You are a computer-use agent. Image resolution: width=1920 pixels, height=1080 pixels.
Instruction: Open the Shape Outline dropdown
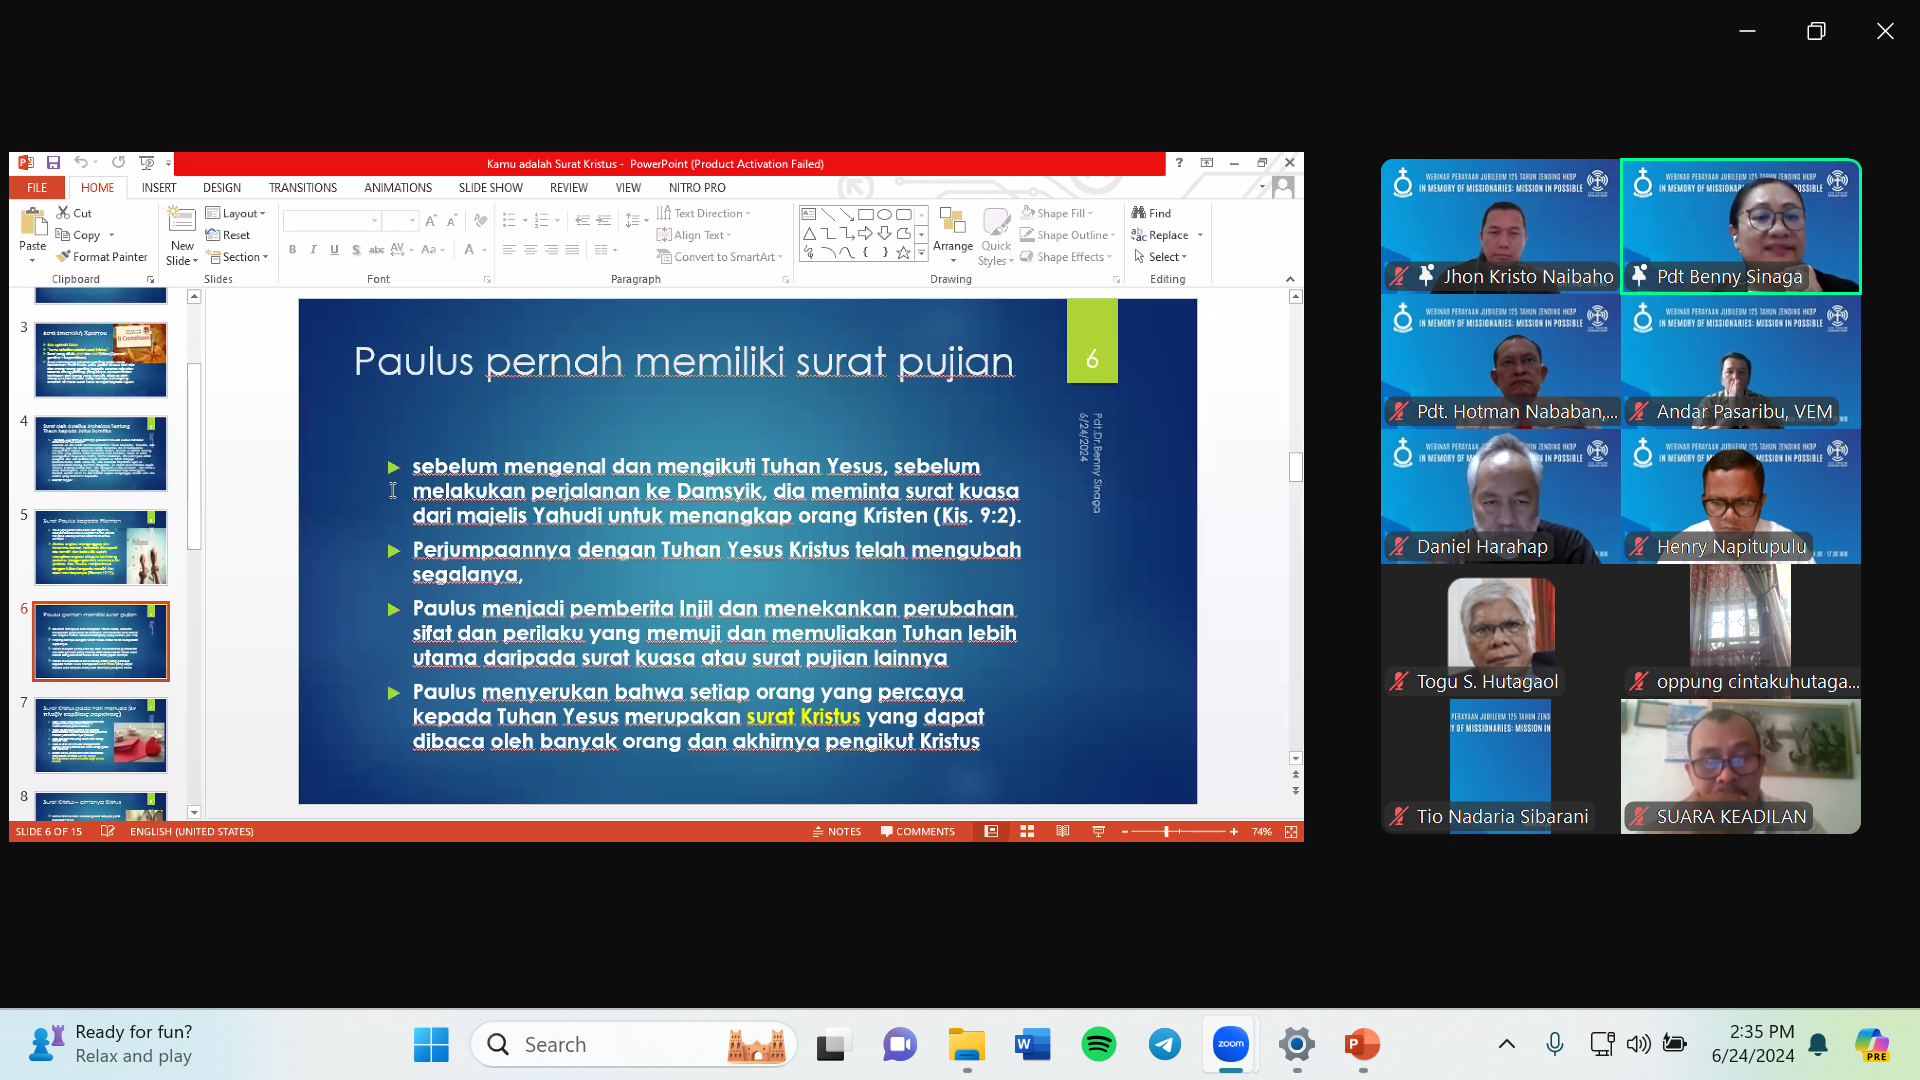[1067, 235]
